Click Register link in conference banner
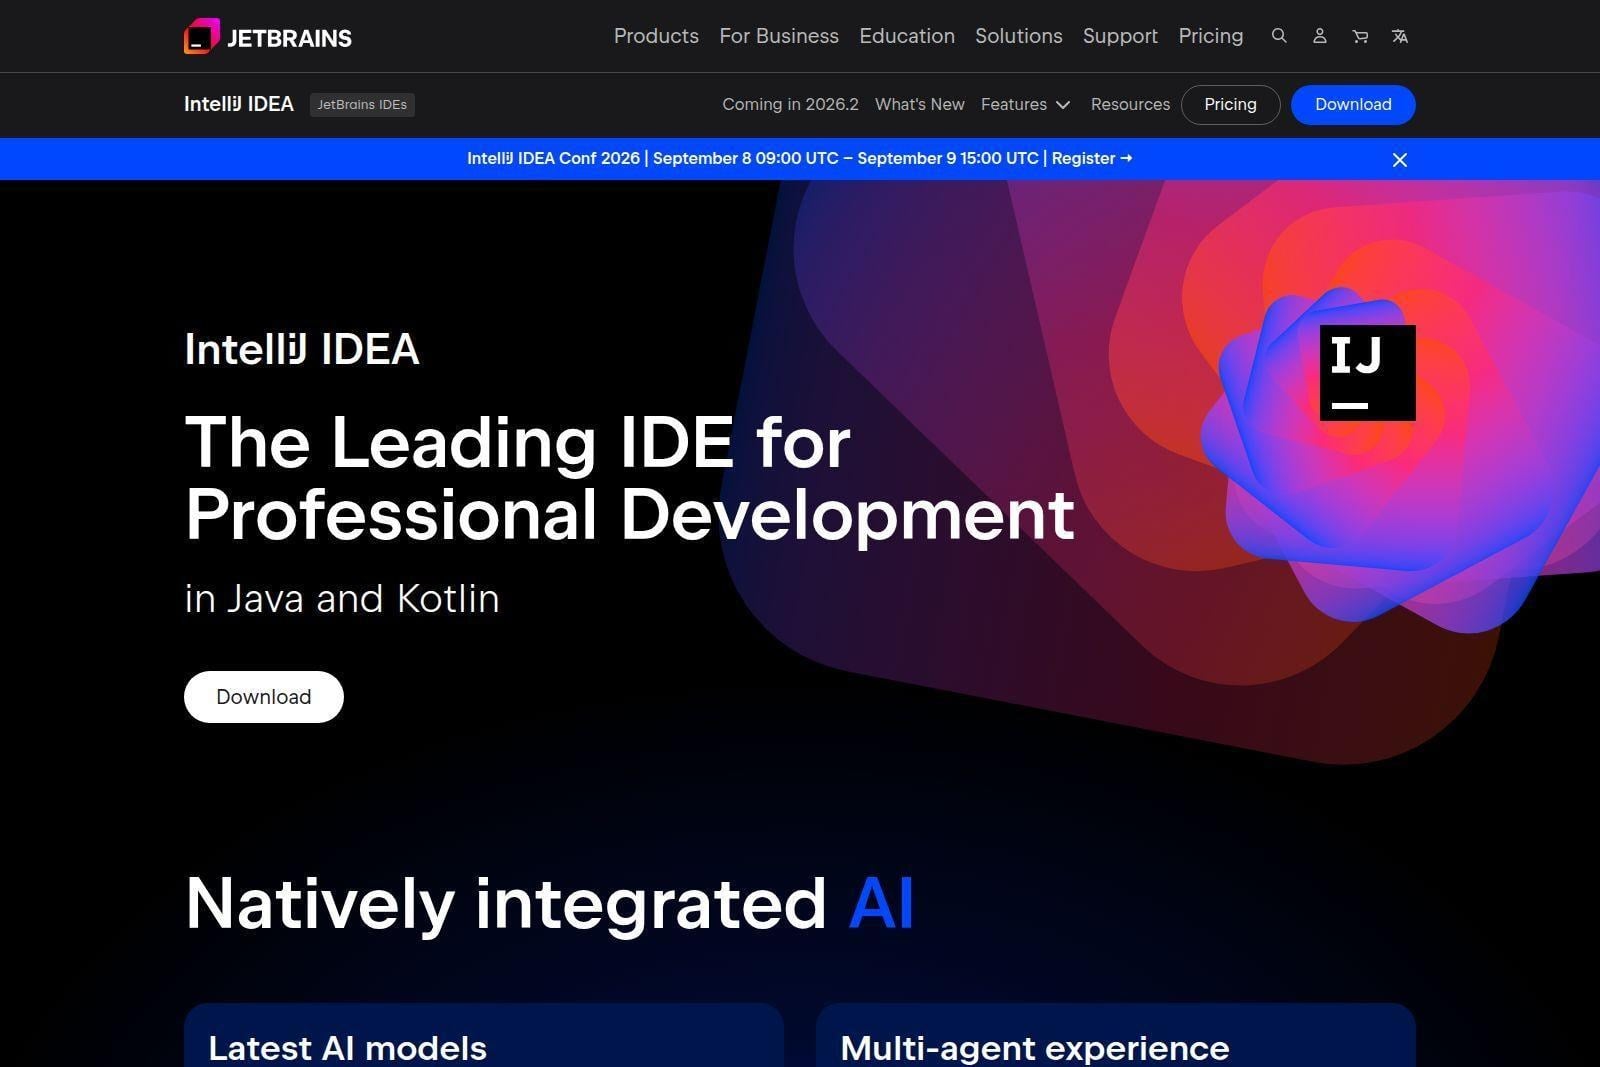Screen dimensions: 1600x1067 [x=1092, y=159]
